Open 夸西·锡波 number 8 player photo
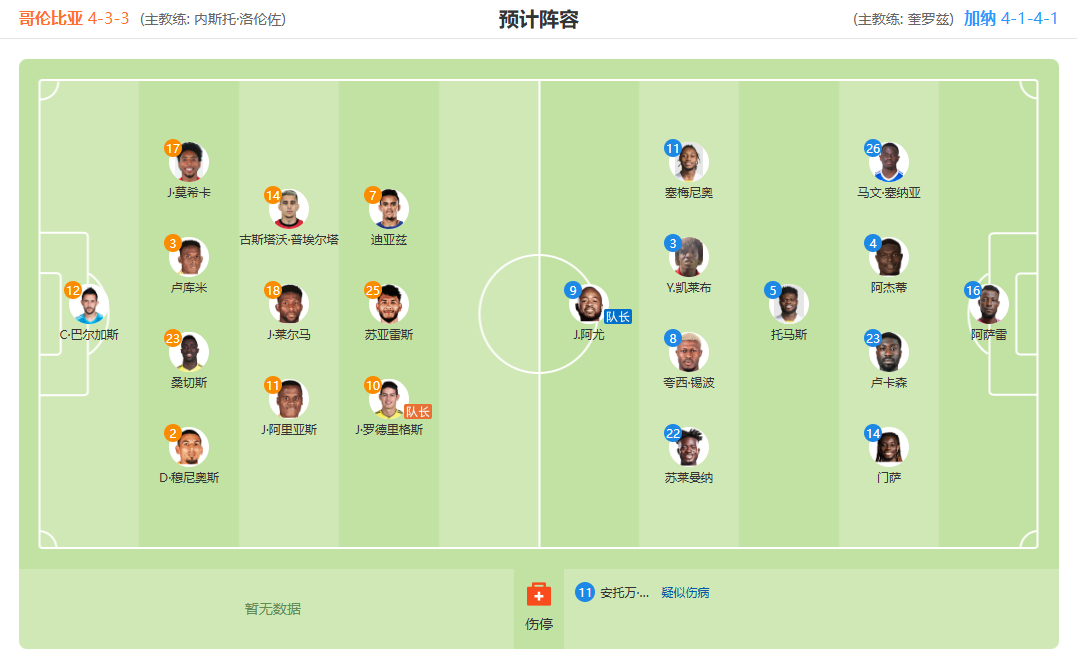The image size is (1077, 667). (x=689, y=352)
